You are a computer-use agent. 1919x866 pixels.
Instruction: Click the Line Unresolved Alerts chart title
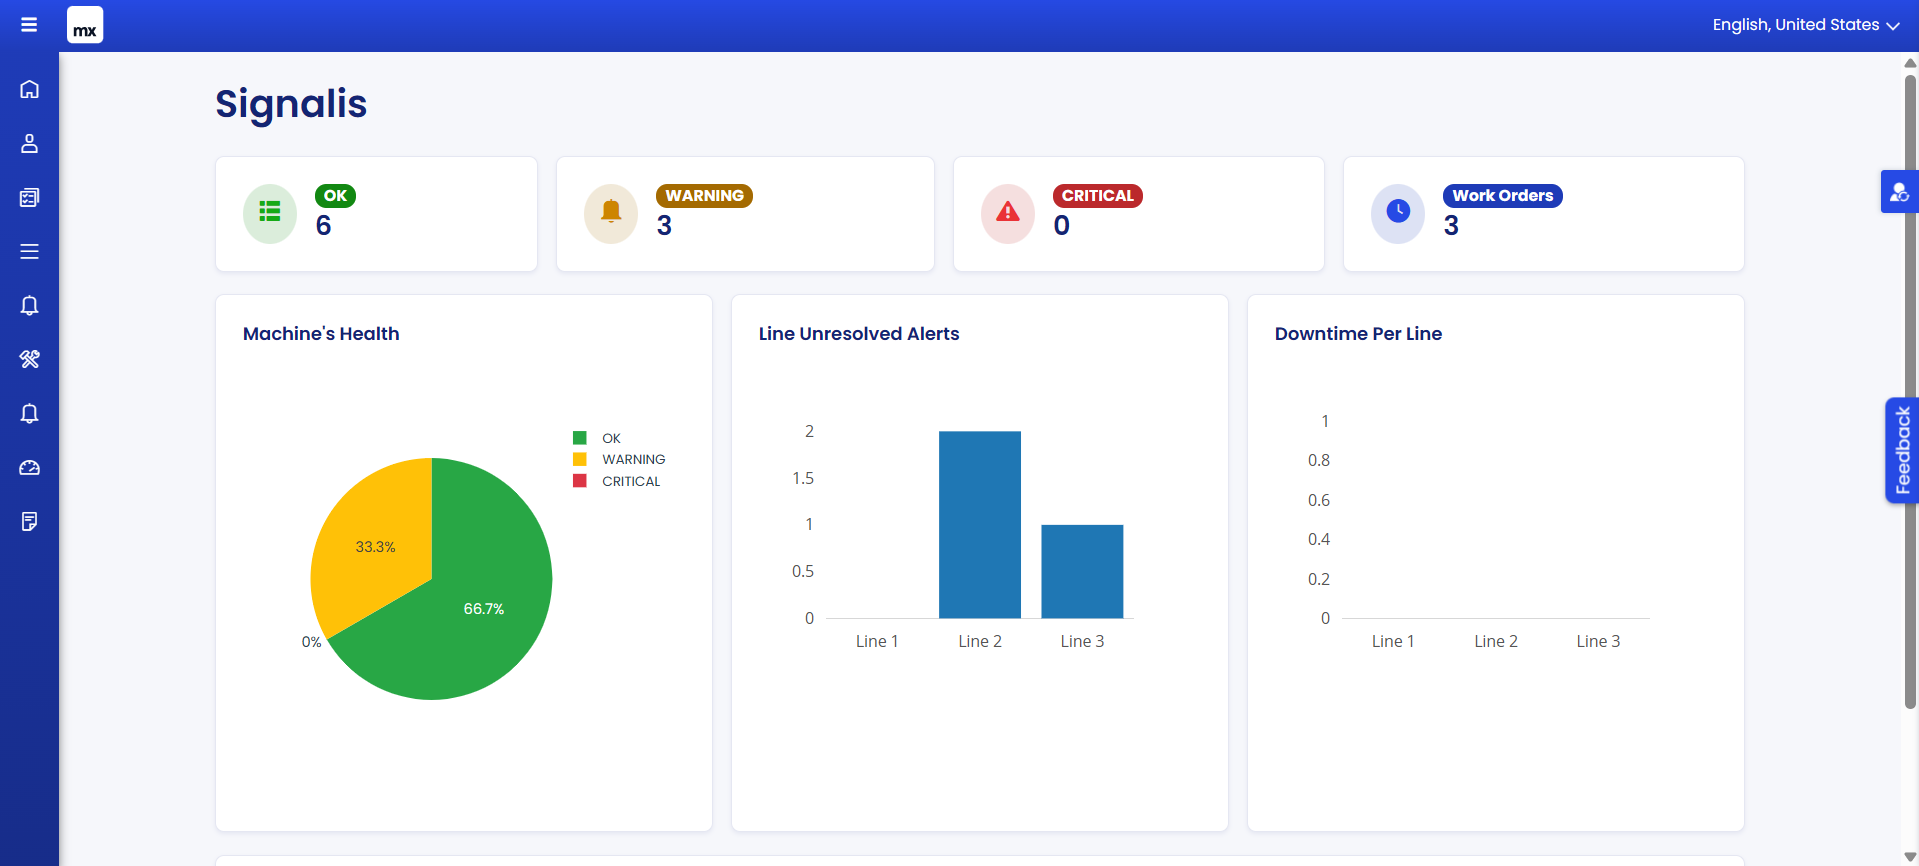[859, 334]
